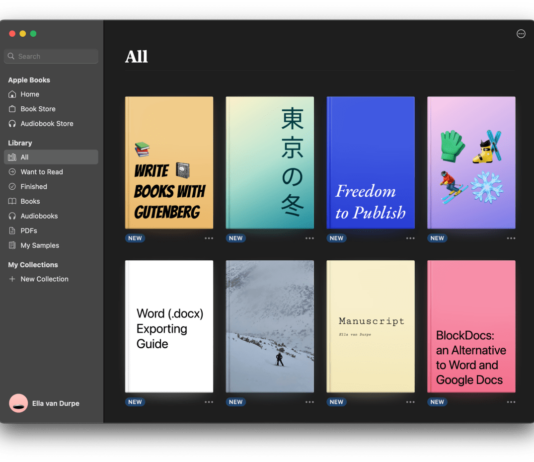Screen dimensions: 534x462
Task: Click the search magnifier icon
Action: (x=11, y=56)
